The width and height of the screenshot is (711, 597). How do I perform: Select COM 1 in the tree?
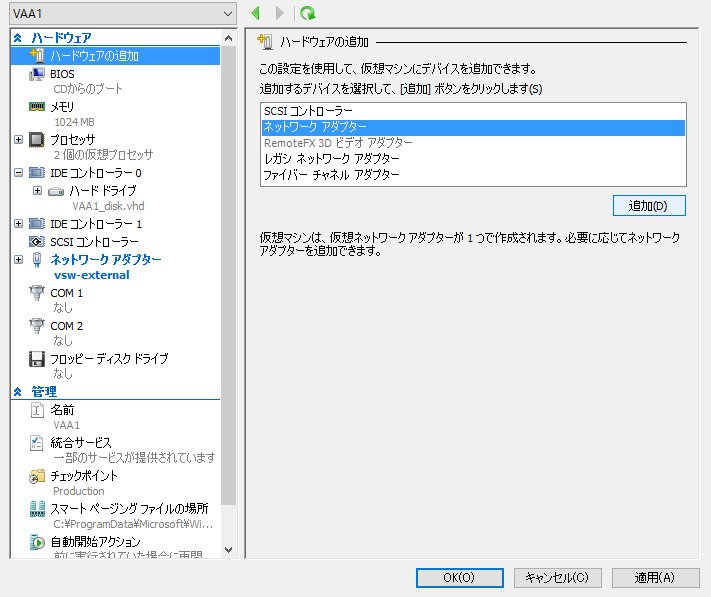point(67,293)
